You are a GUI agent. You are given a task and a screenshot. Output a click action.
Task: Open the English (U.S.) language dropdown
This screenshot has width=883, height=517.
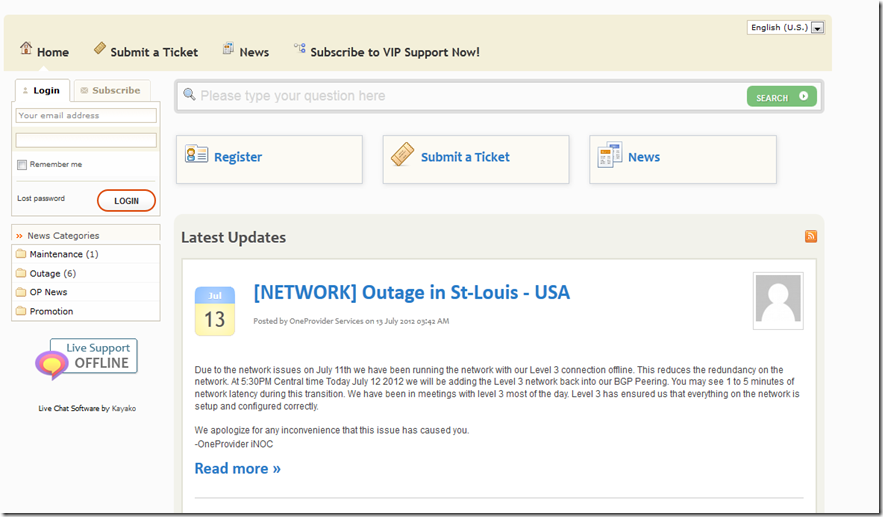coord(786,27)
